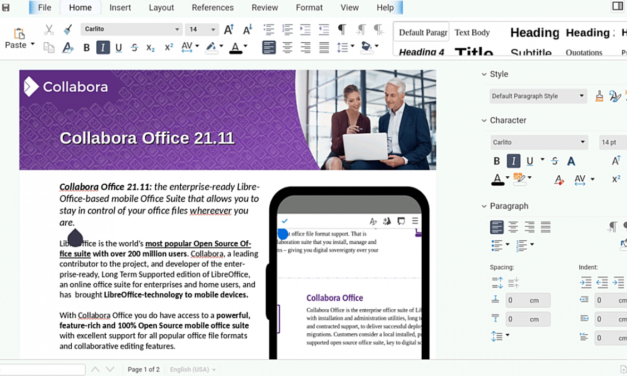Toggle Underline in the toolbar
627x376 pixels.
(x=118, y=48)
